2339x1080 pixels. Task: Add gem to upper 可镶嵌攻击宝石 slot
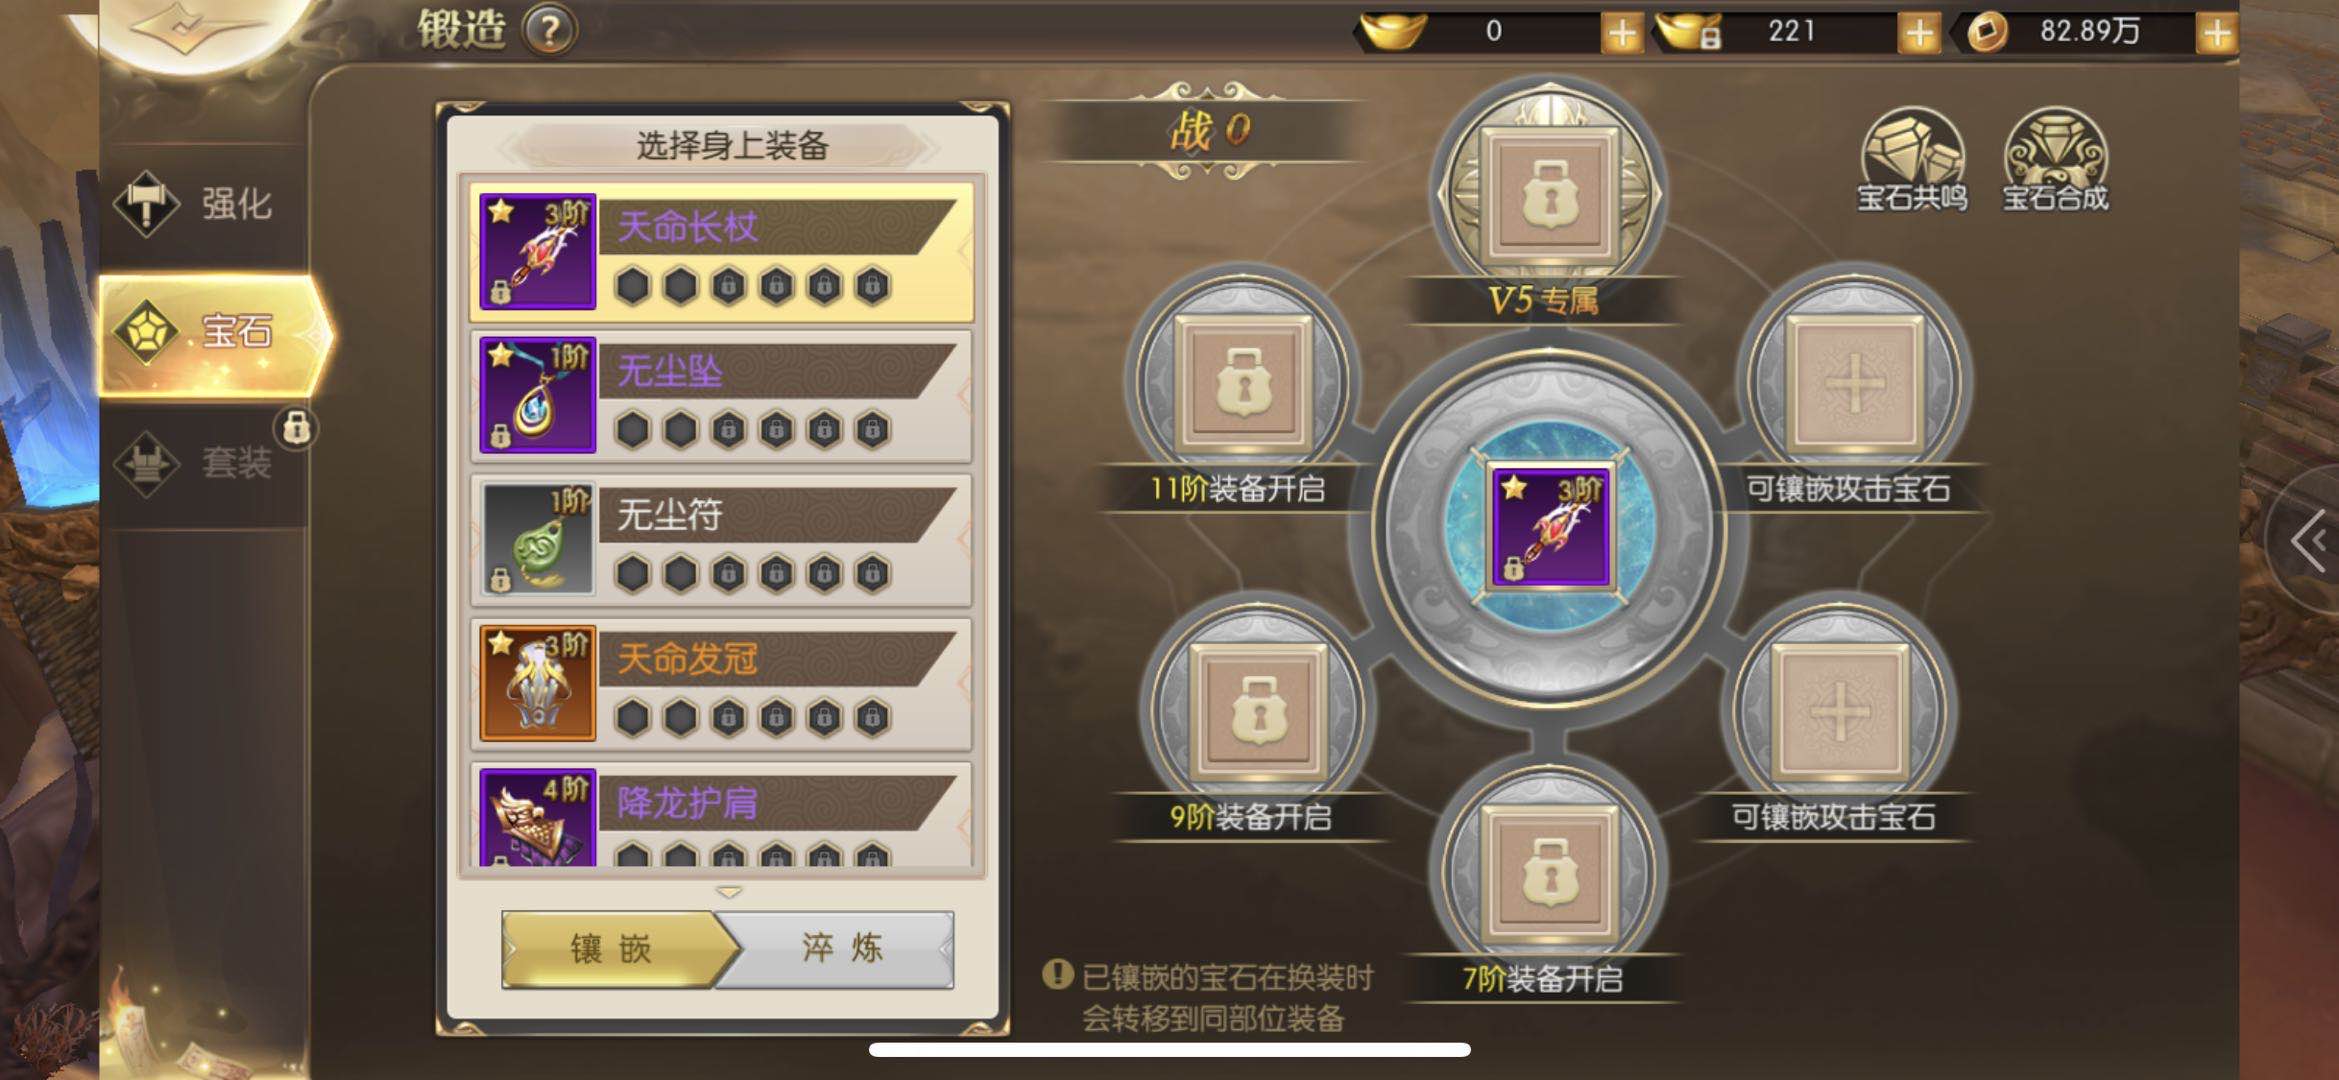coord(1854,382)
